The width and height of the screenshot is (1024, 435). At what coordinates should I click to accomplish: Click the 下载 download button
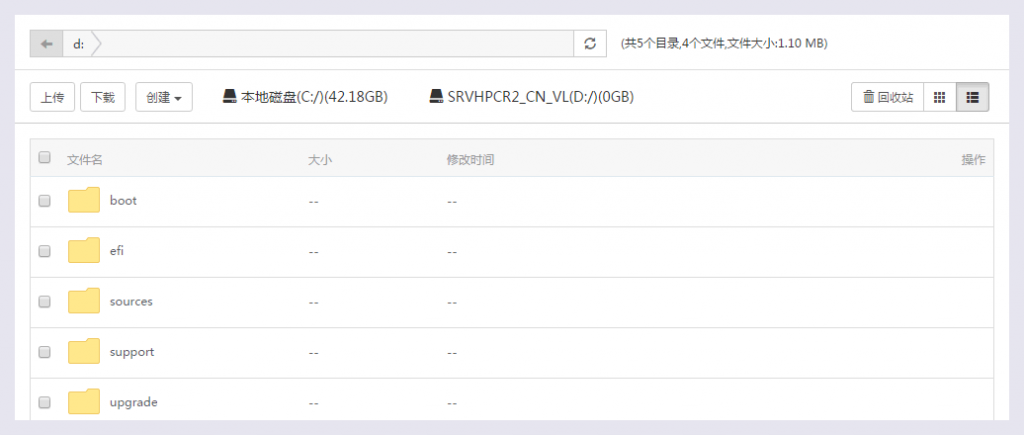[103, 97]
